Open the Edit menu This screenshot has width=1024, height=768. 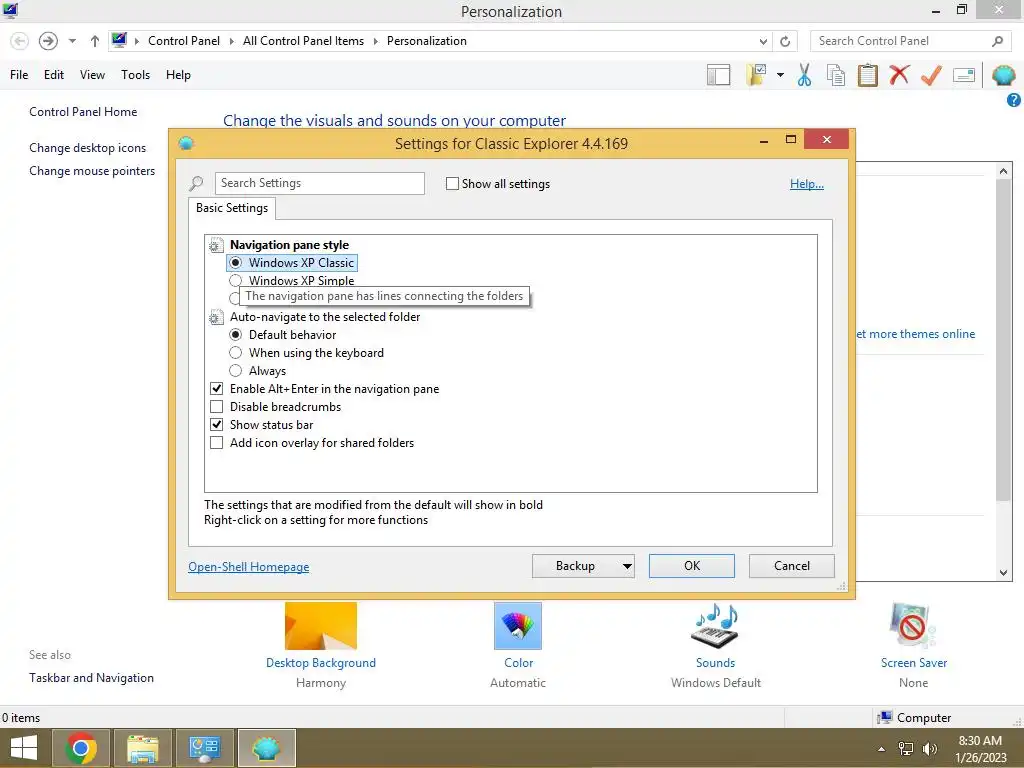pos(54,75)
